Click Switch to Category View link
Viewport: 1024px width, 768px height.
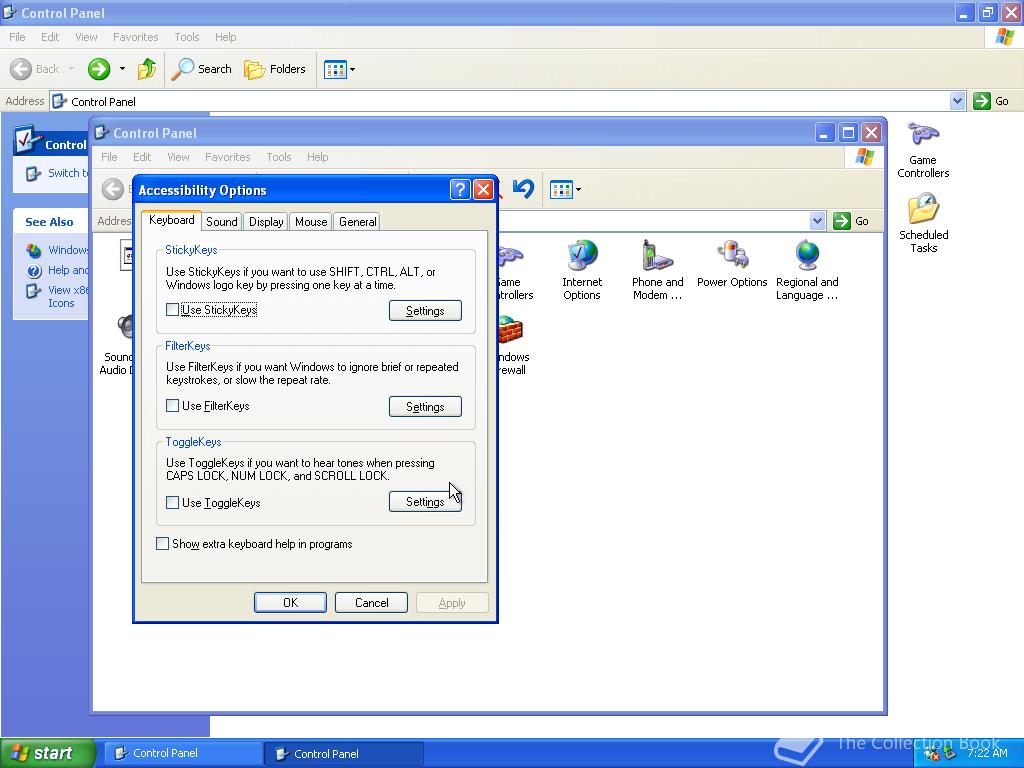pos(57,173)
